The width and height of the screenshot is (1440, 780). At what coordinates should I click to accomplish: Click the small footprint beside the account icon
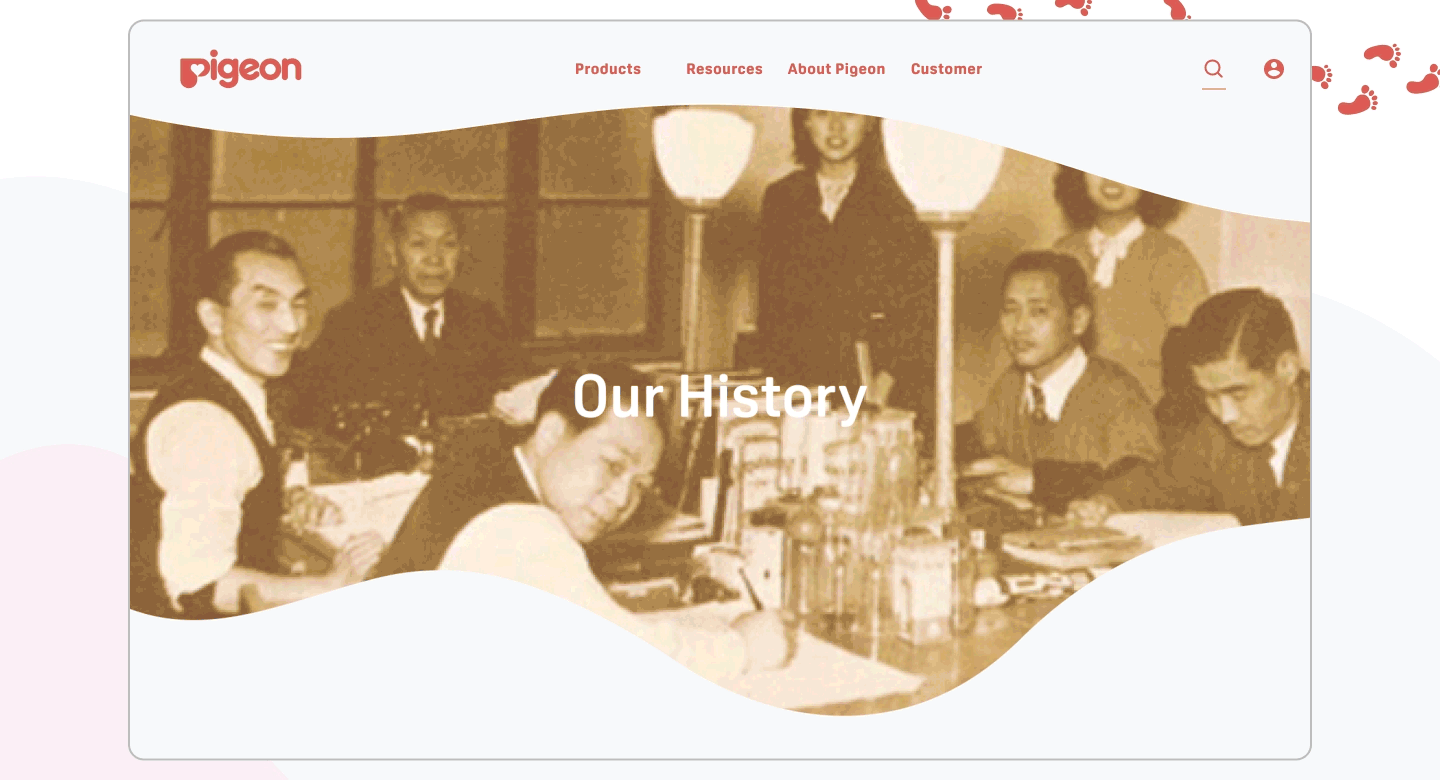click(1321, 76)
